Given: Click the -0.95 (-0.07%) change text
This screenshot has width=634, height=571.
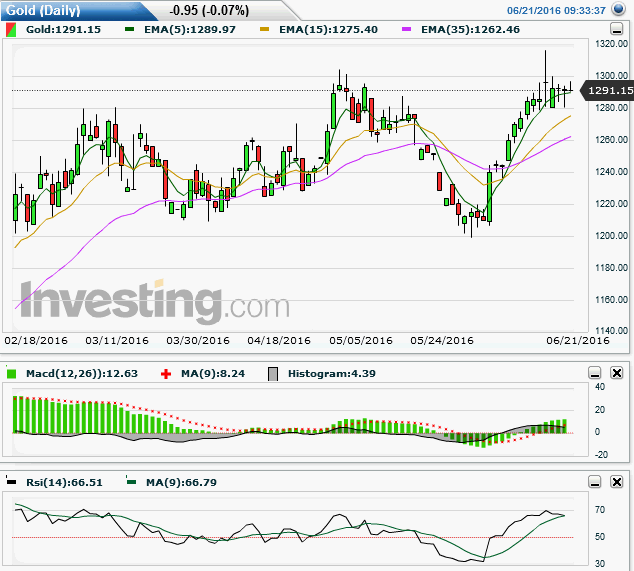Looking at the screenshot, I should point(209,10).
